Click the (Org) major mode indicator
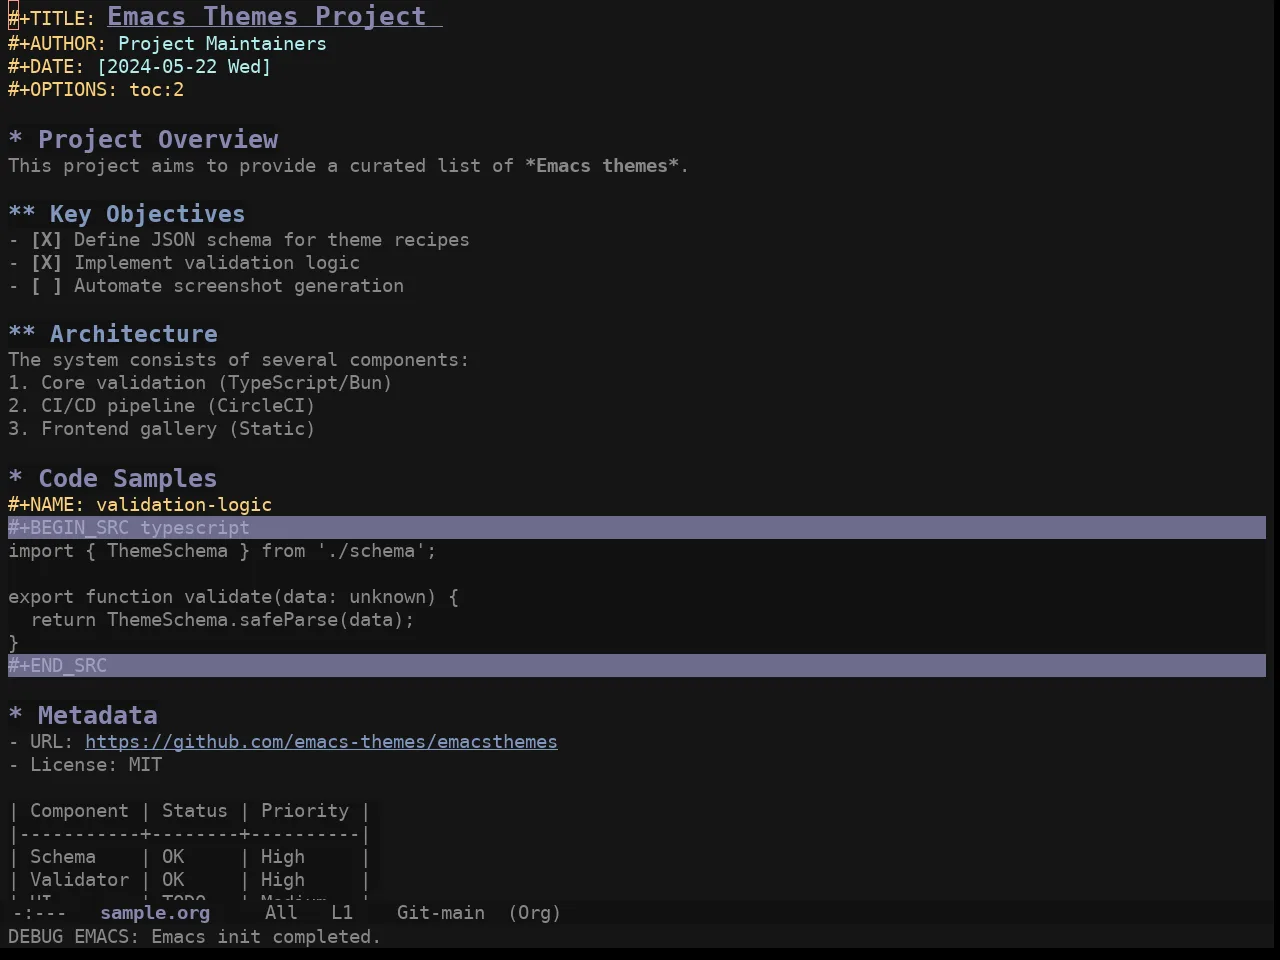1280x960 pixels. 535,913
